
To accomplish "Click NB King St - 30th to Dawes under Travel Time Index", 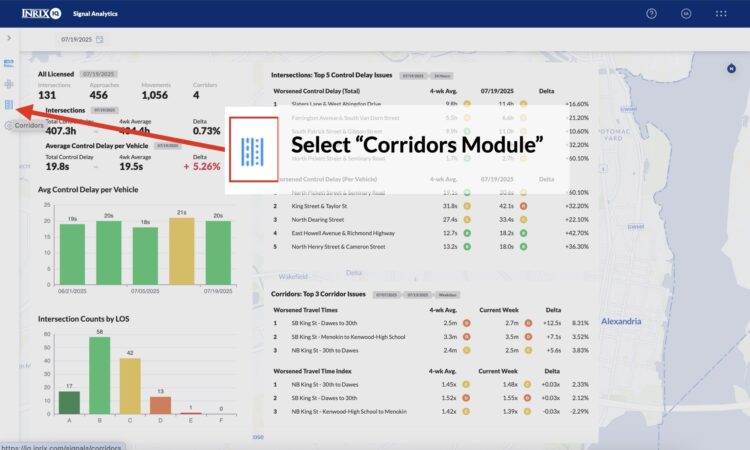I will pos(325,384).
